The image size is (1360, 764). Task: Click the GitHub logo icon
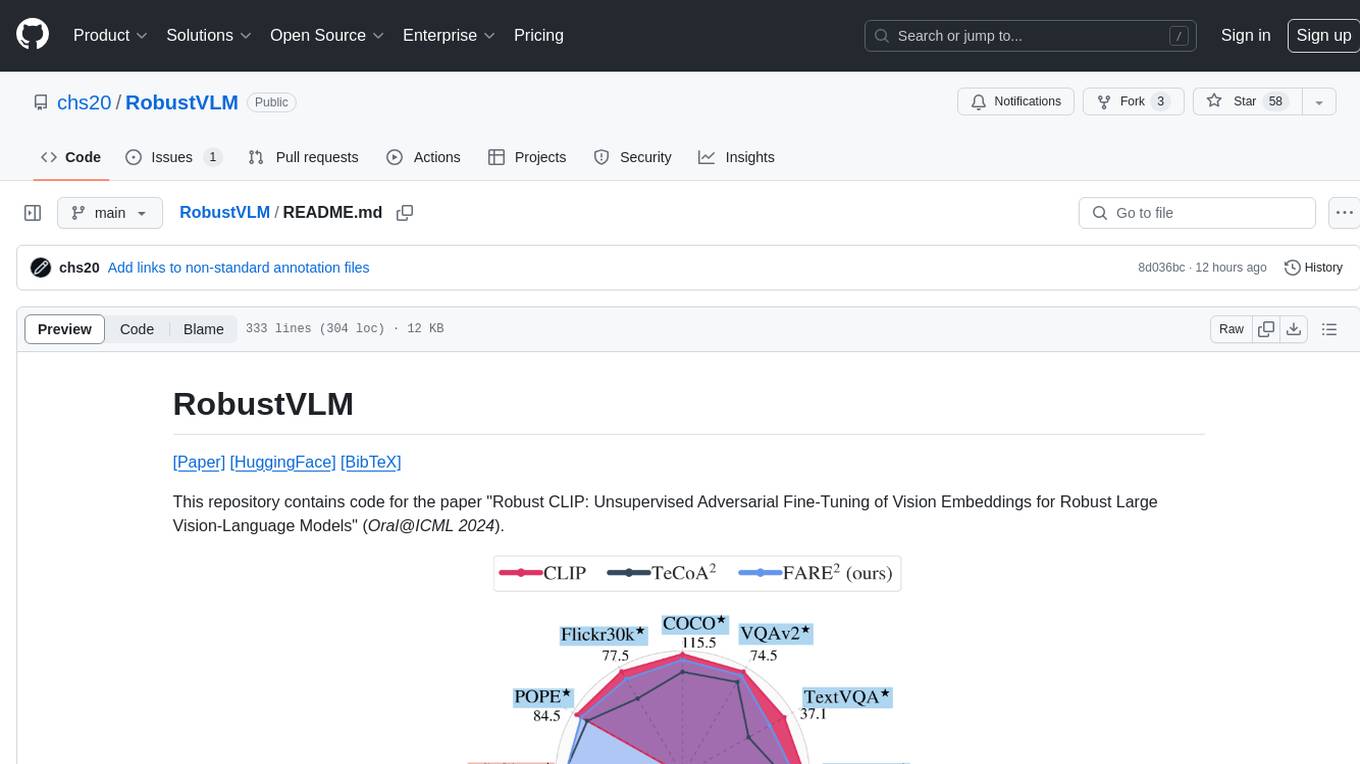pos(33,35)
